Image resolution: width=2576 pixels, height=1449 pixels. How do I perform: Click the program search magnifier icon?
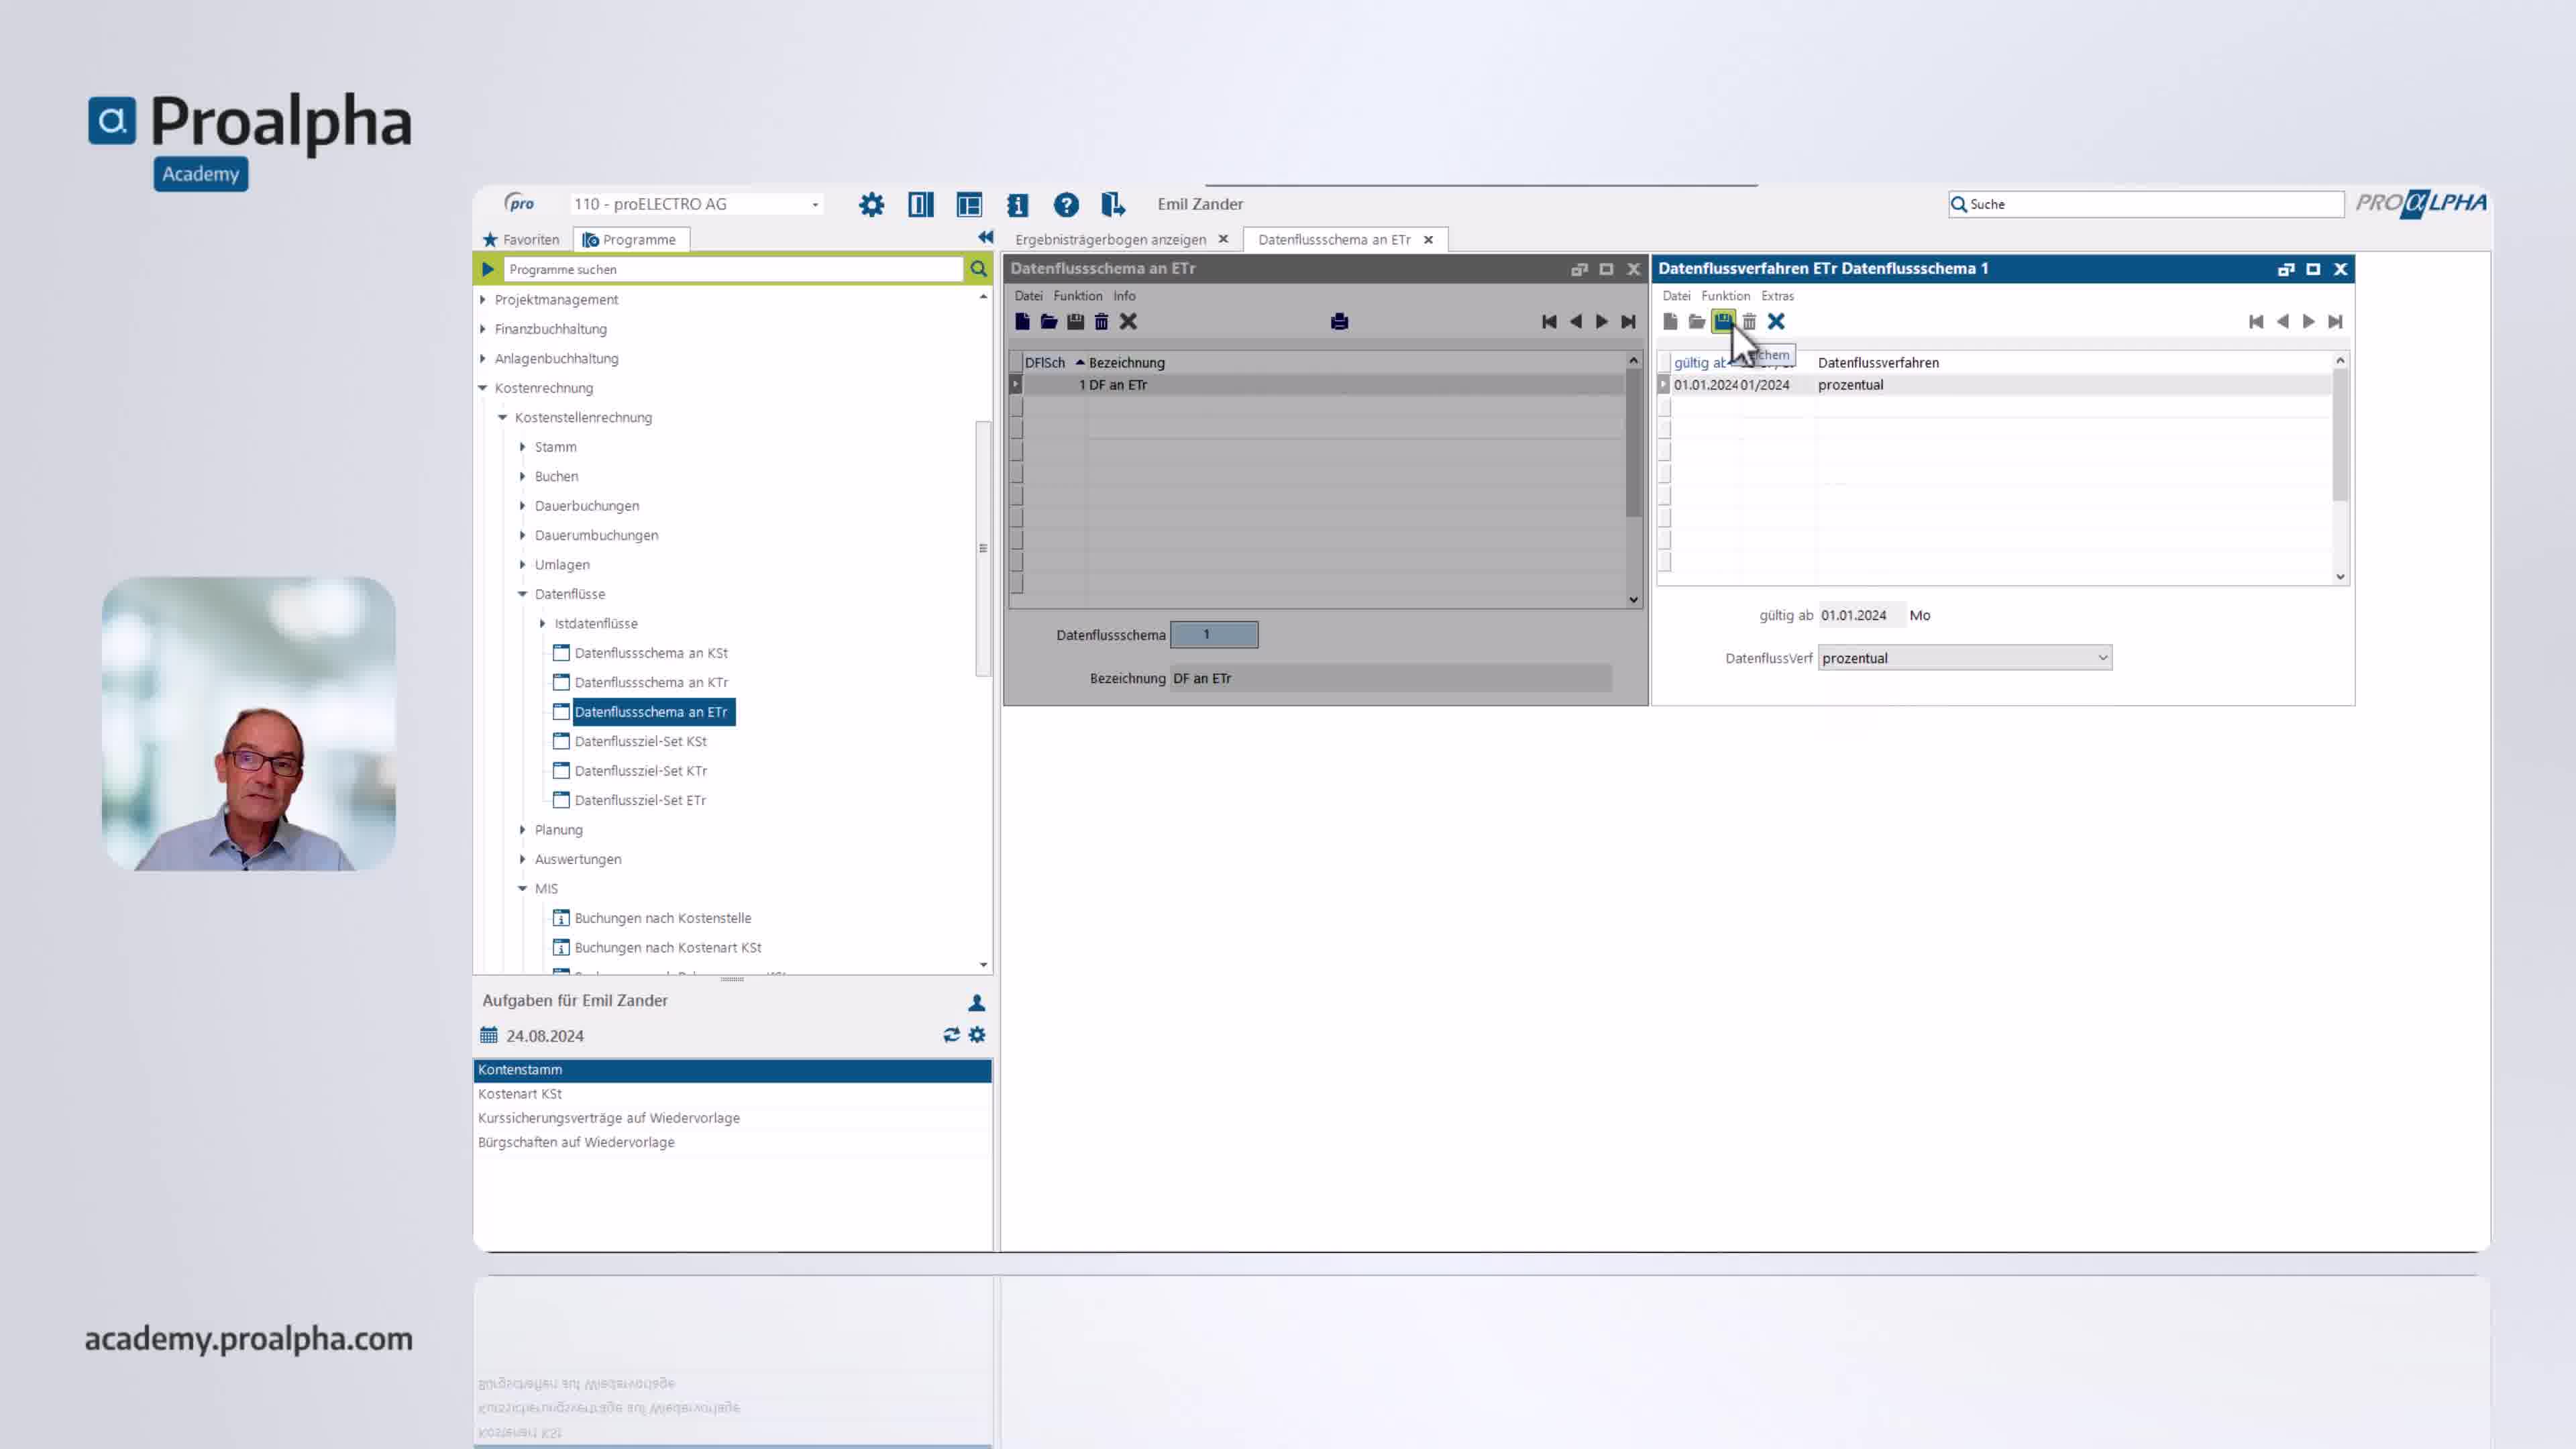tap(978, 269)
